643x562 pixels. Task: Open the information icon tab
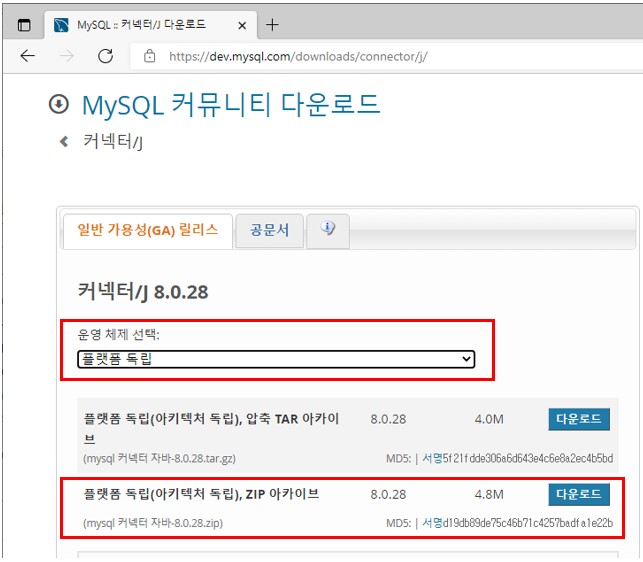[328, 231]
